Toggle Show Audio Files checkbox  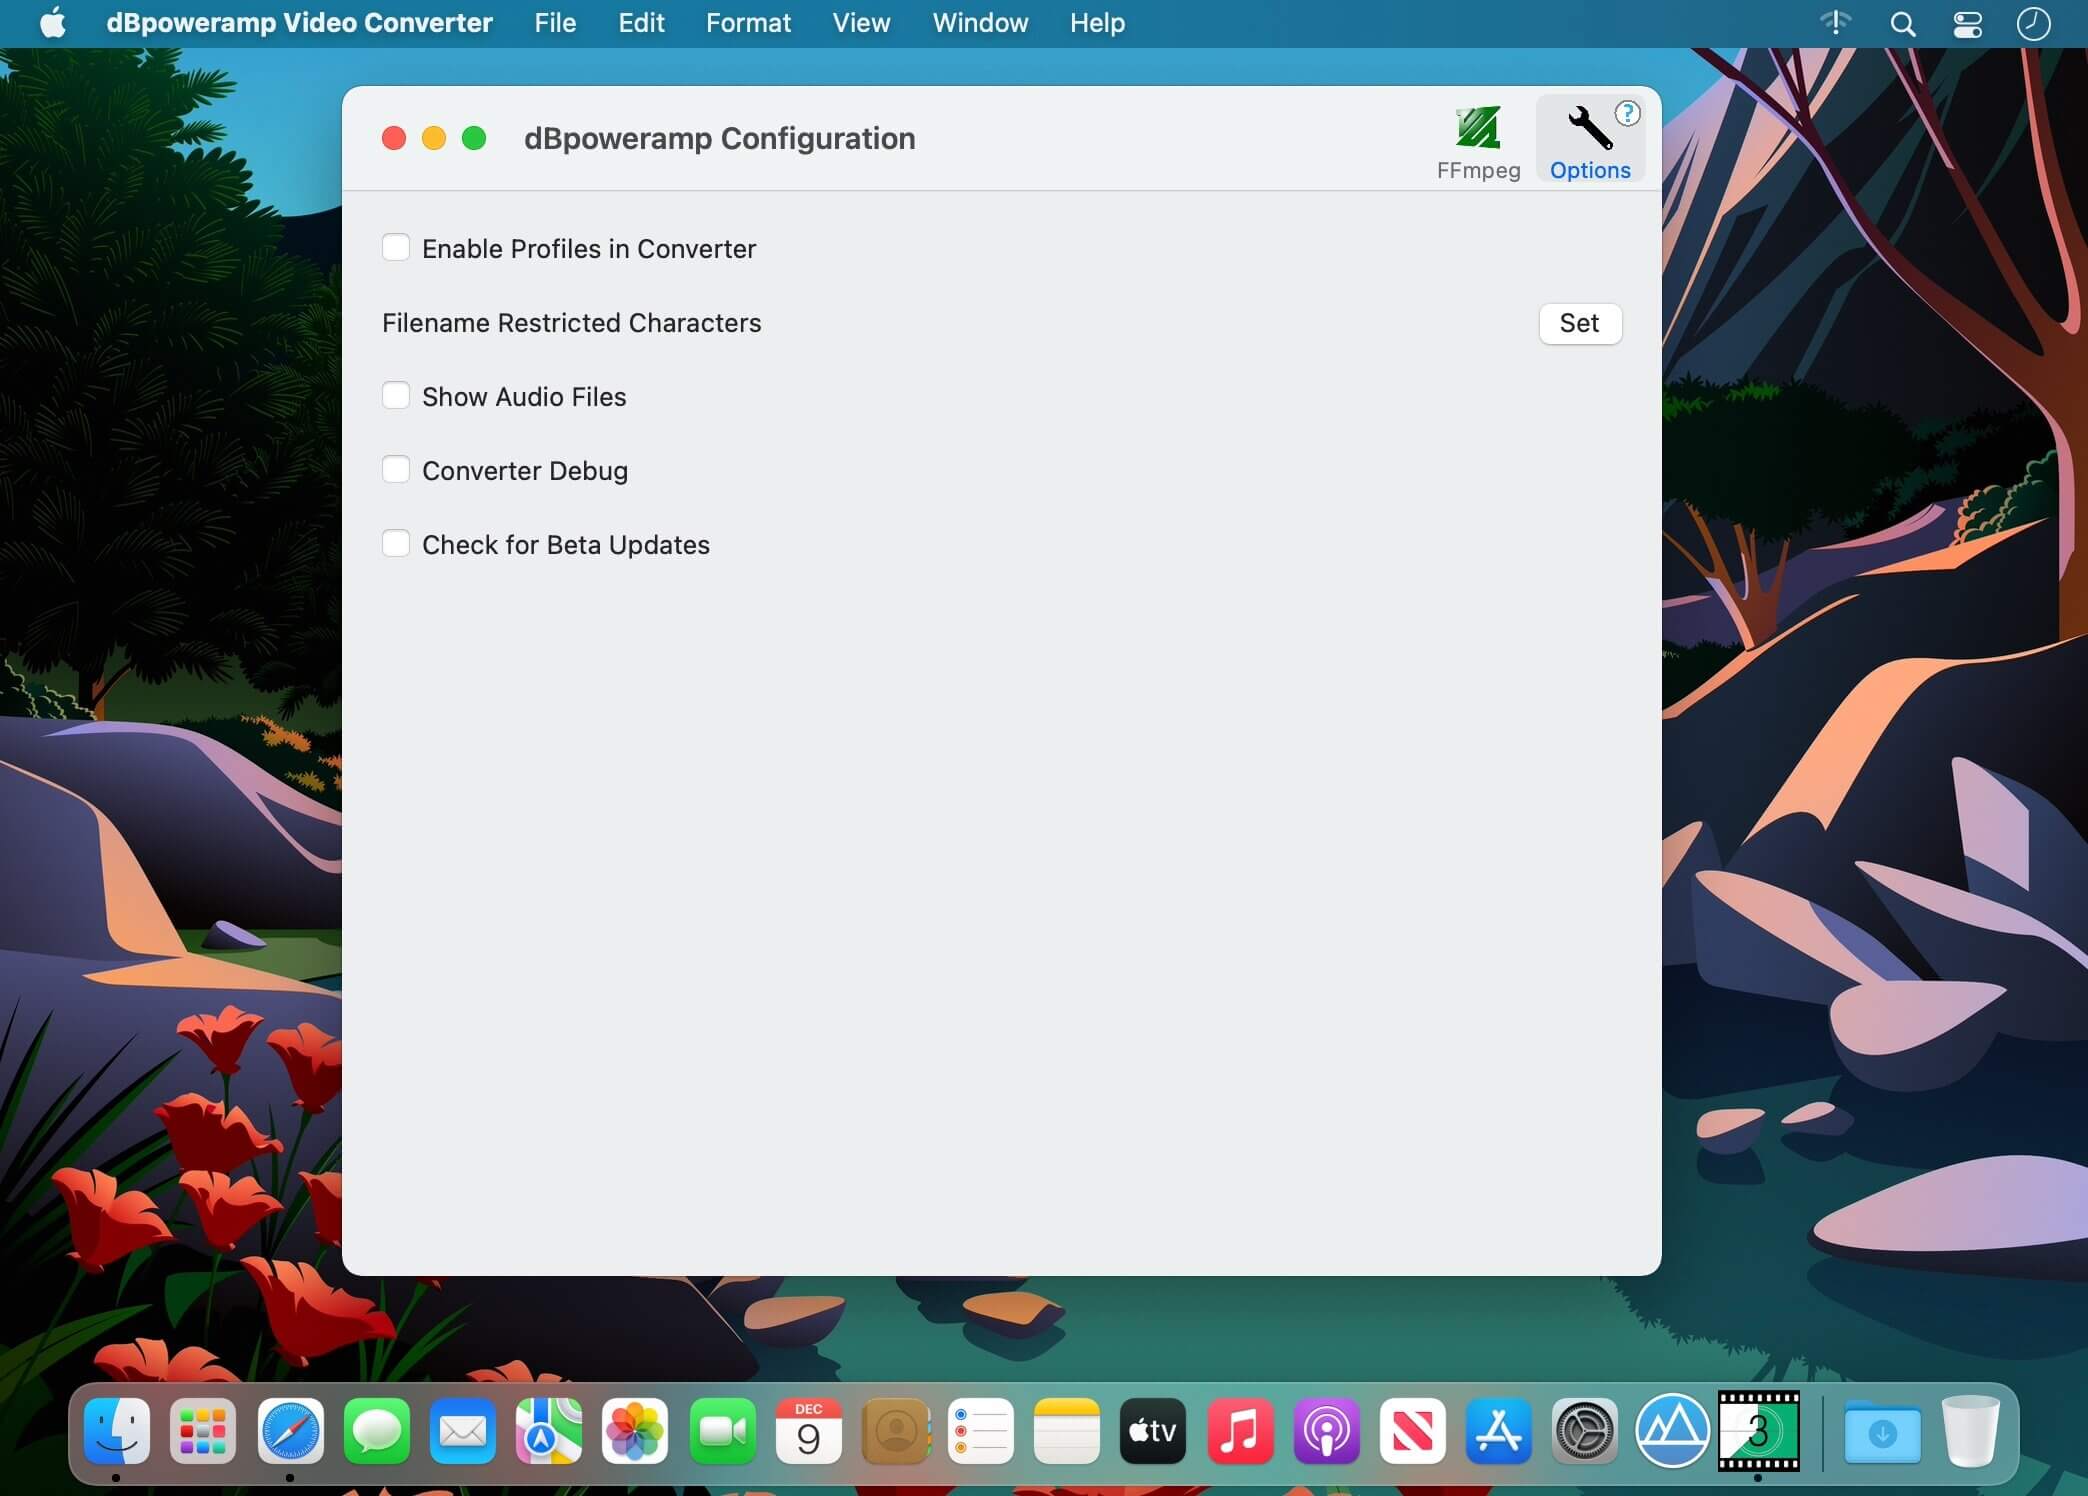tap(396, 395)
